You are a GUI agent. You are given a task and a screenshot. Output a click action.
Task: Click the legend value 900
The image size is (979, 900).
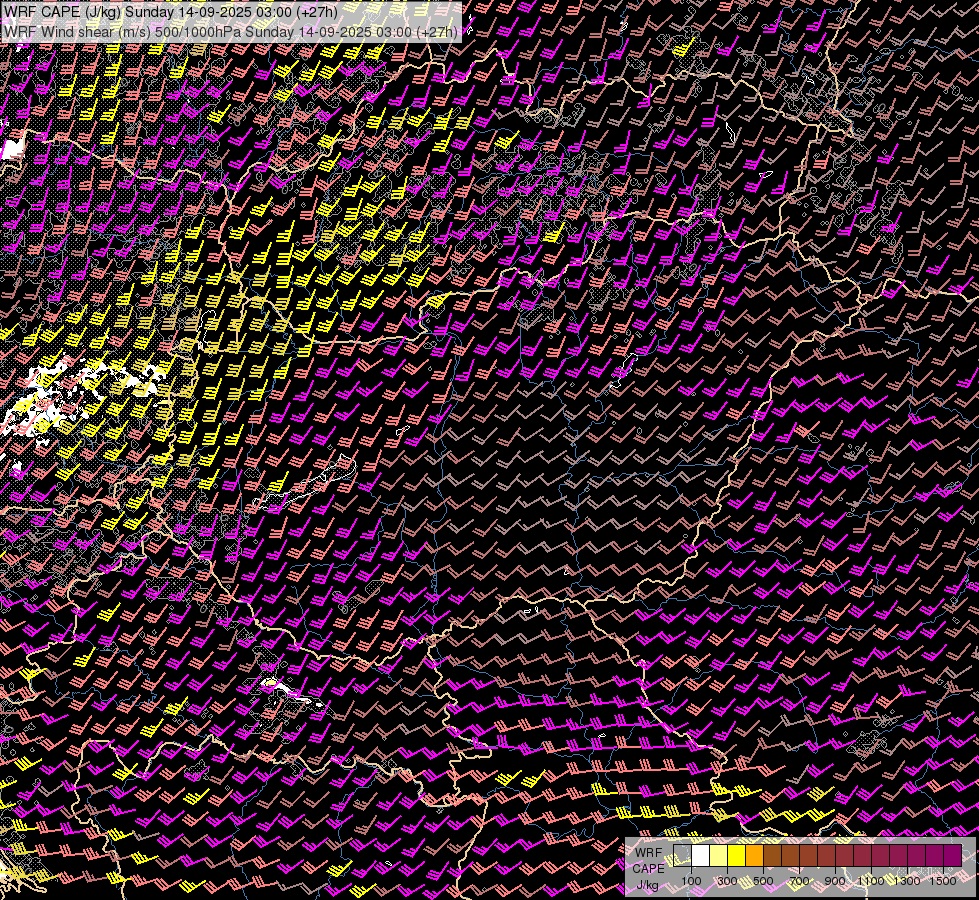tap(835, 881)
